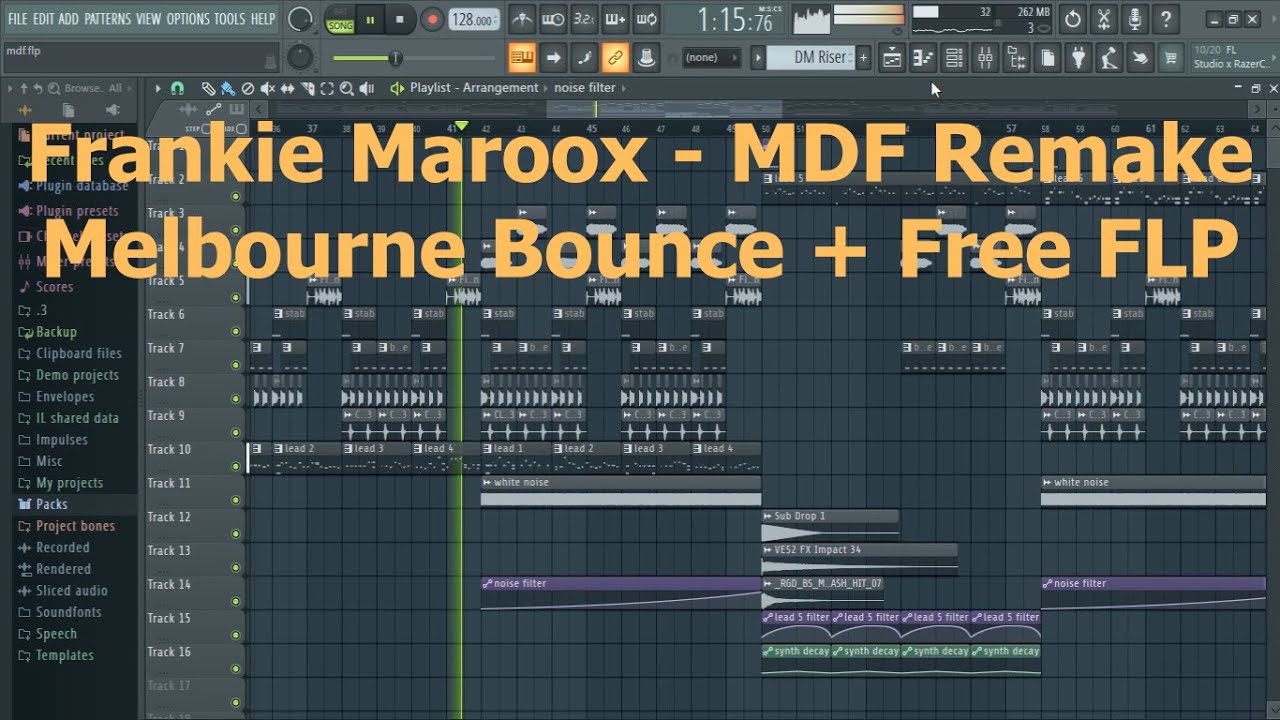Open the pattern list arrow beside DM Riser
Viewport: 1280px width, 720px height.
coord(758,58)
